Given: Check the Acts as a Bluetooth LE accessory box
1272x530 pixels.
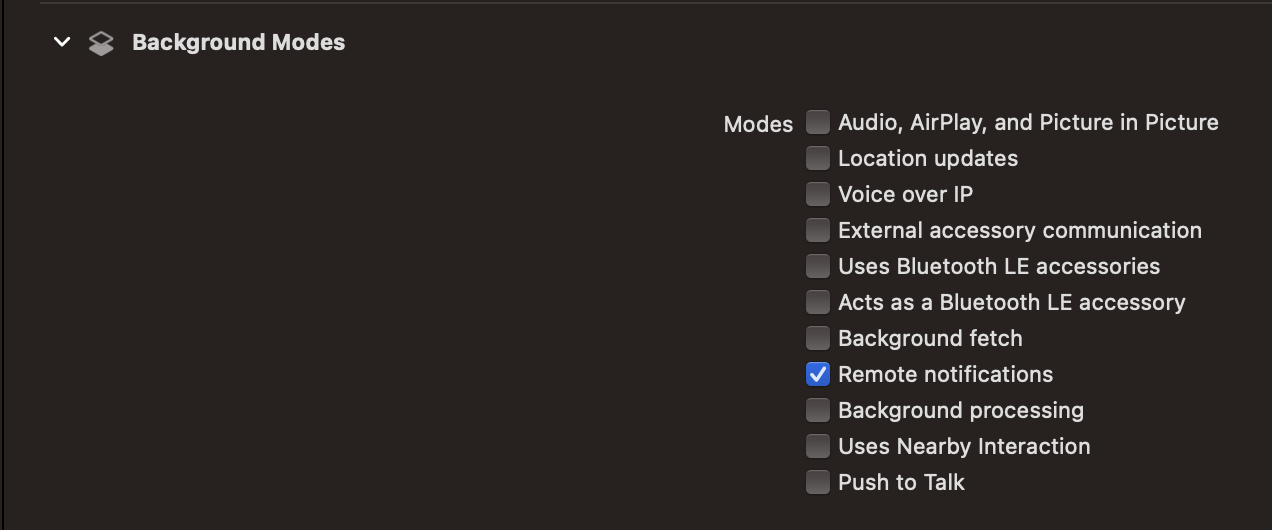Looking at the screenshot, I should pos(818,302).
